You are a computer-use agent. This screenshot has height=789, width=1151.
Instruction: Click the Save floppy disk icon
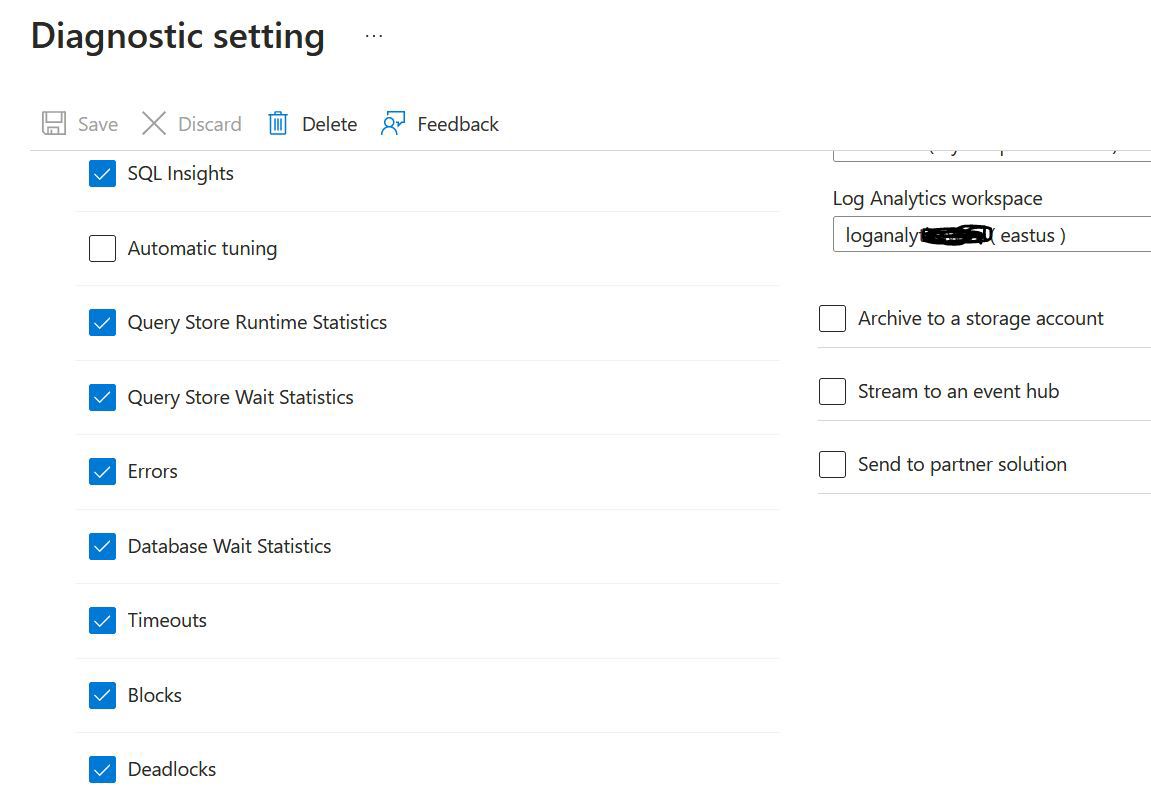coord(54,123)
